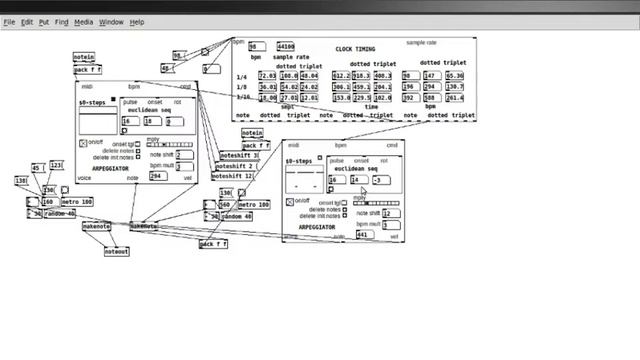Select the right euclidean seq rot box -3

(x=381, y=180)
